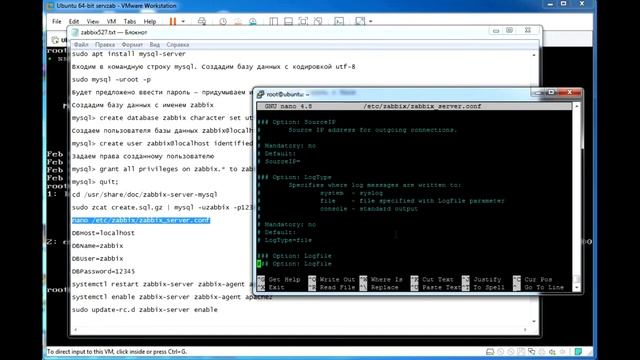
Task: Open the VMware View menu
Action: pyautogui.click(x=93, y=21)
